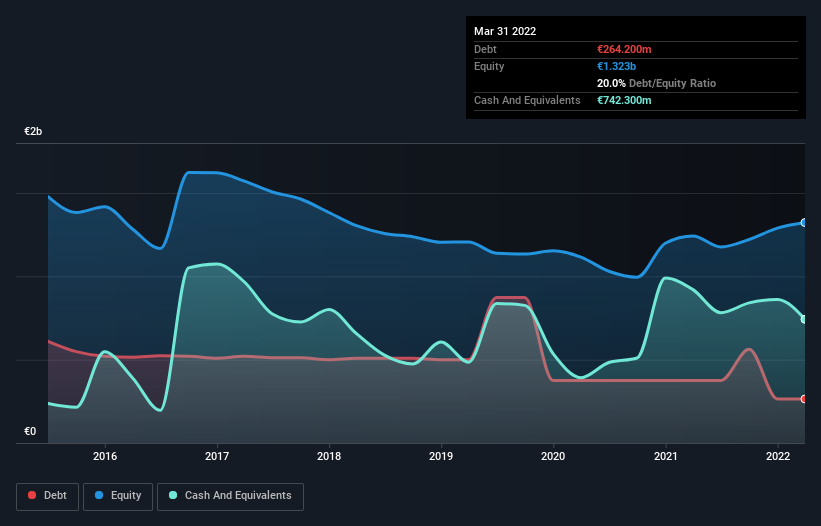
Task: Click the 2018 x-axis label
Action: click(329, 456)
